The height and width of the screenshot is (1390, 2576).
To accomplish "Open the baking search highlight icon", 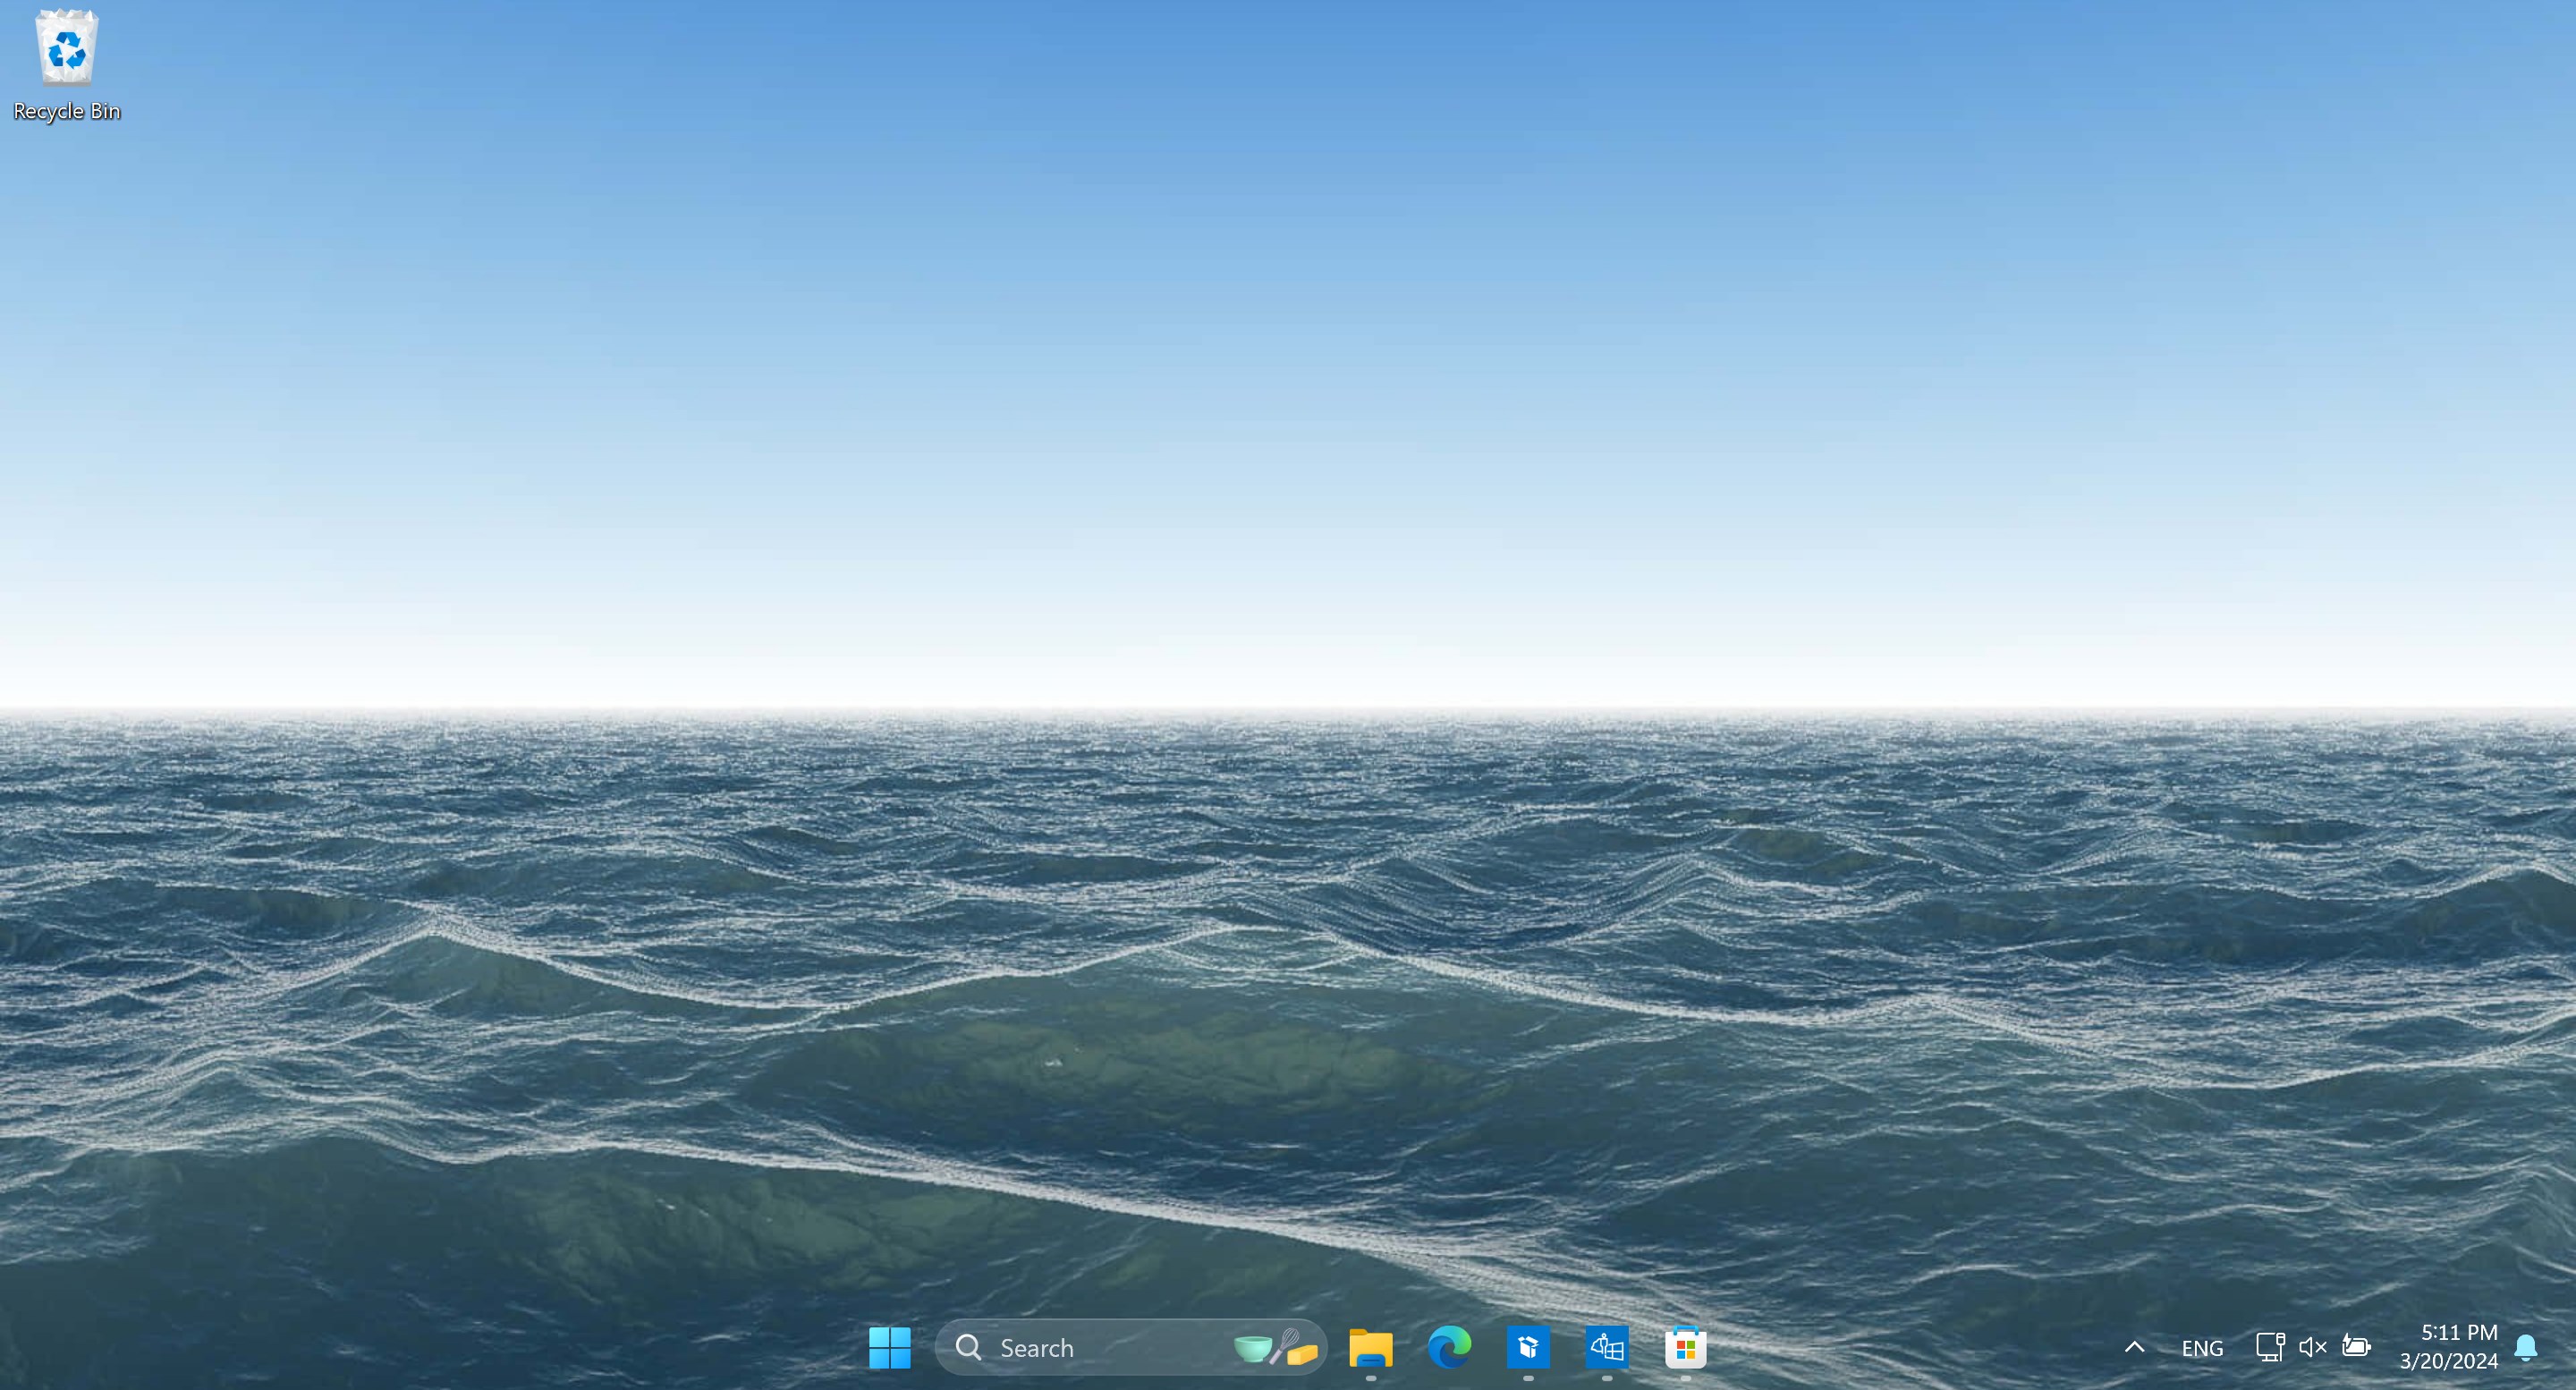I will click(1275, 1347).
